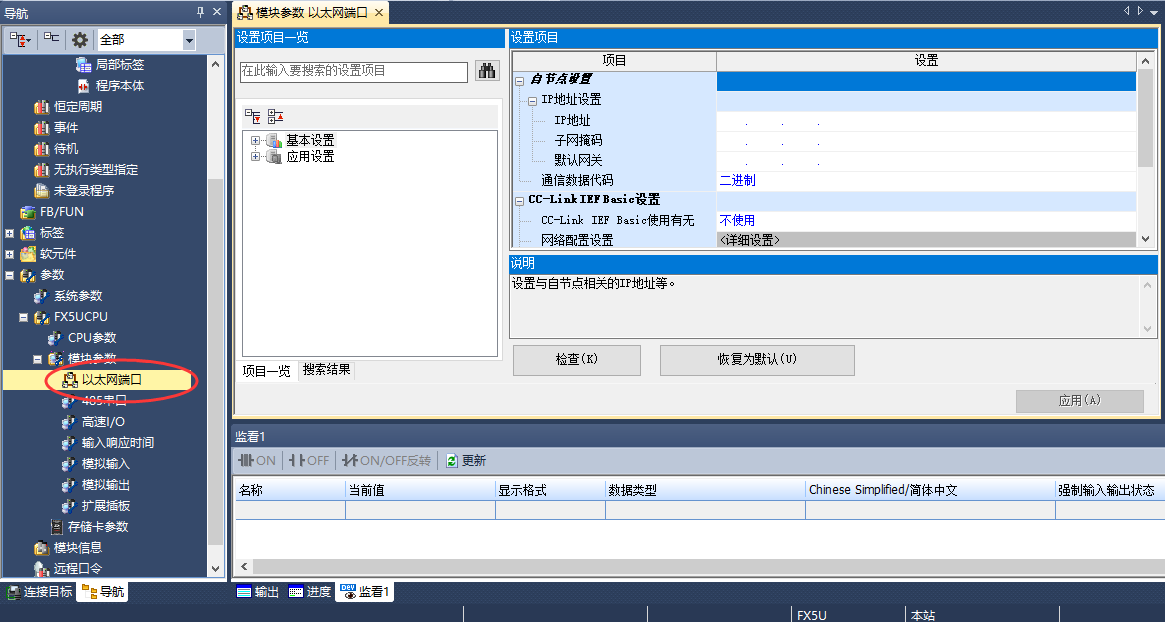Image resolution: width=1165 pixels, height=622 pixels.
Task: Click the 待机 icon in the tree
Action: click(x=42, y=149)
